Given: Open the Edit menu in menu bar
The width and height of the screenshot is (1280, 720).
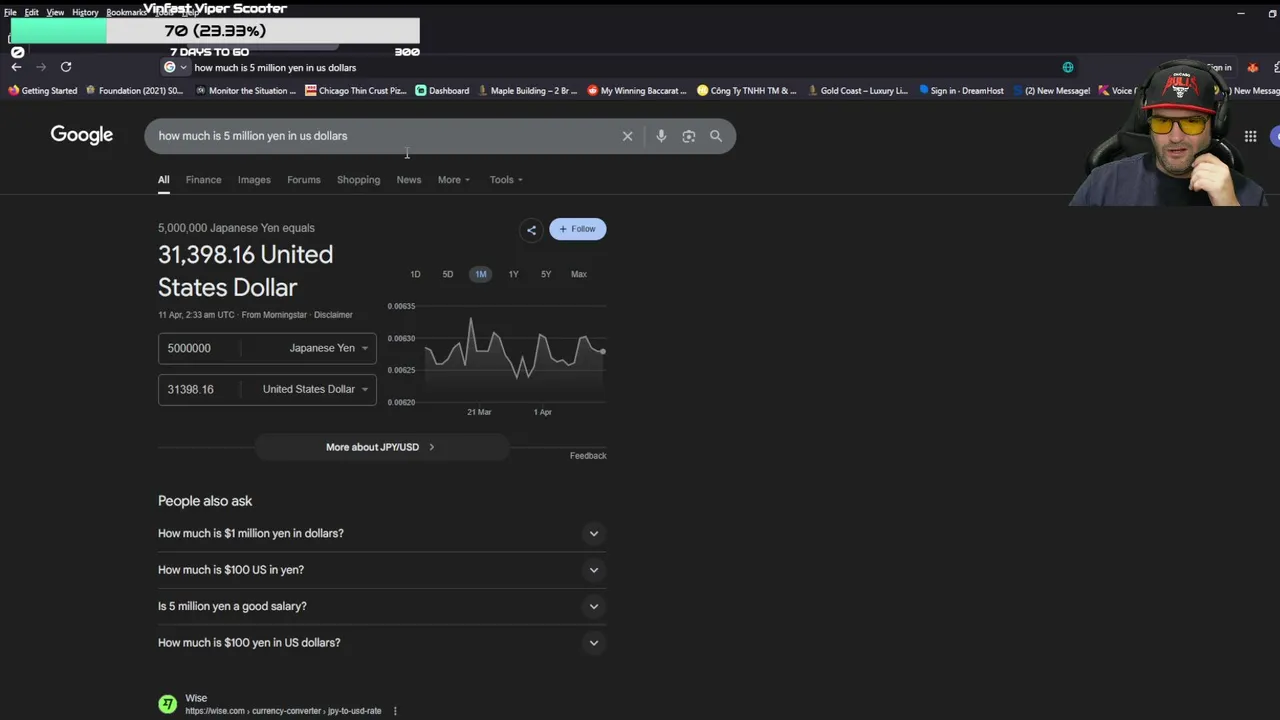Looking at the screenshot, I should 31,12.
